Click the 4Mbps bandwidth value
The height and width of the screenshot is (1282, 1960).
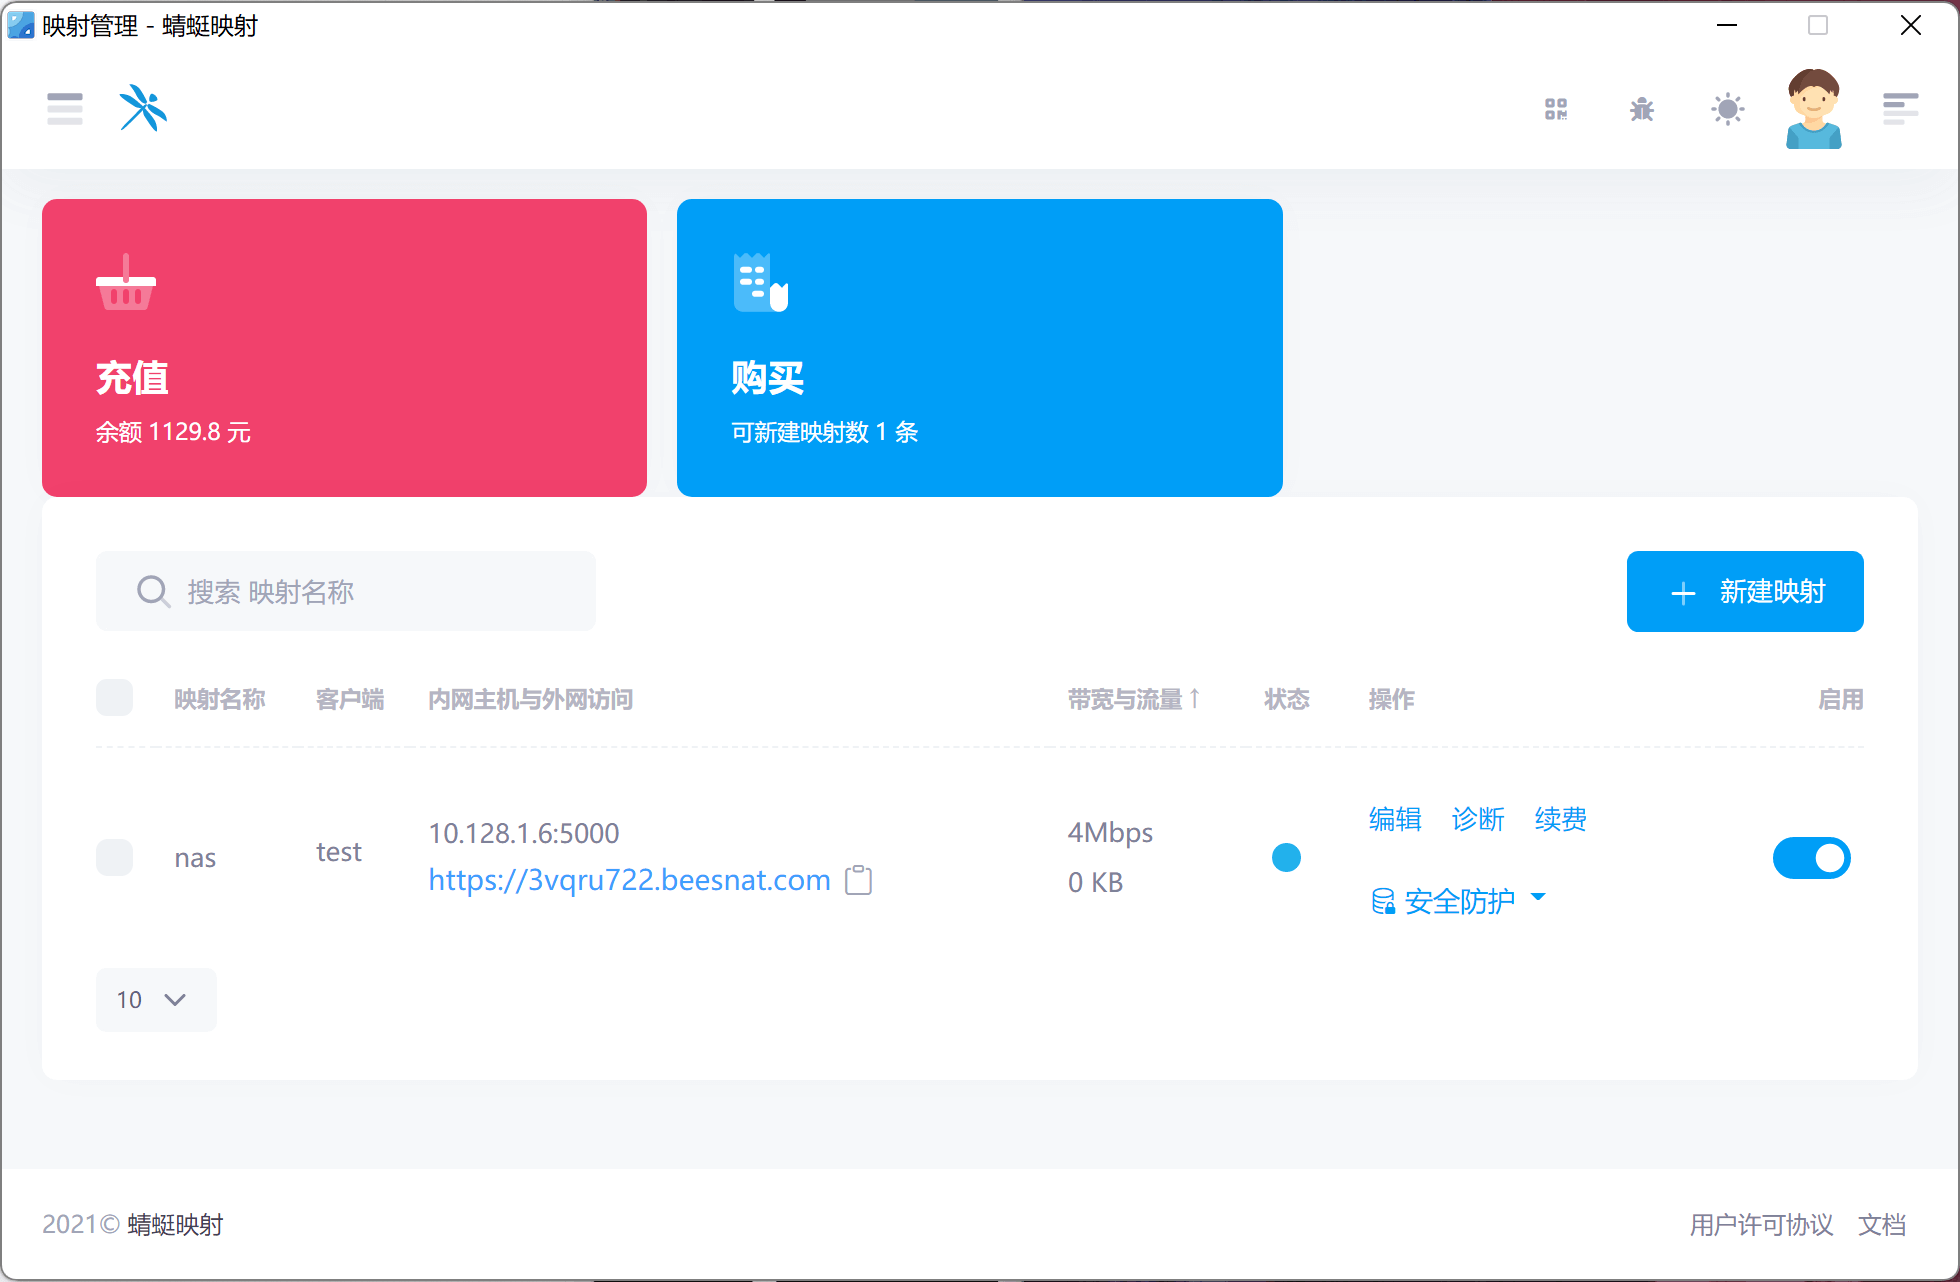pyautogui.click(x=1110, y=833)
